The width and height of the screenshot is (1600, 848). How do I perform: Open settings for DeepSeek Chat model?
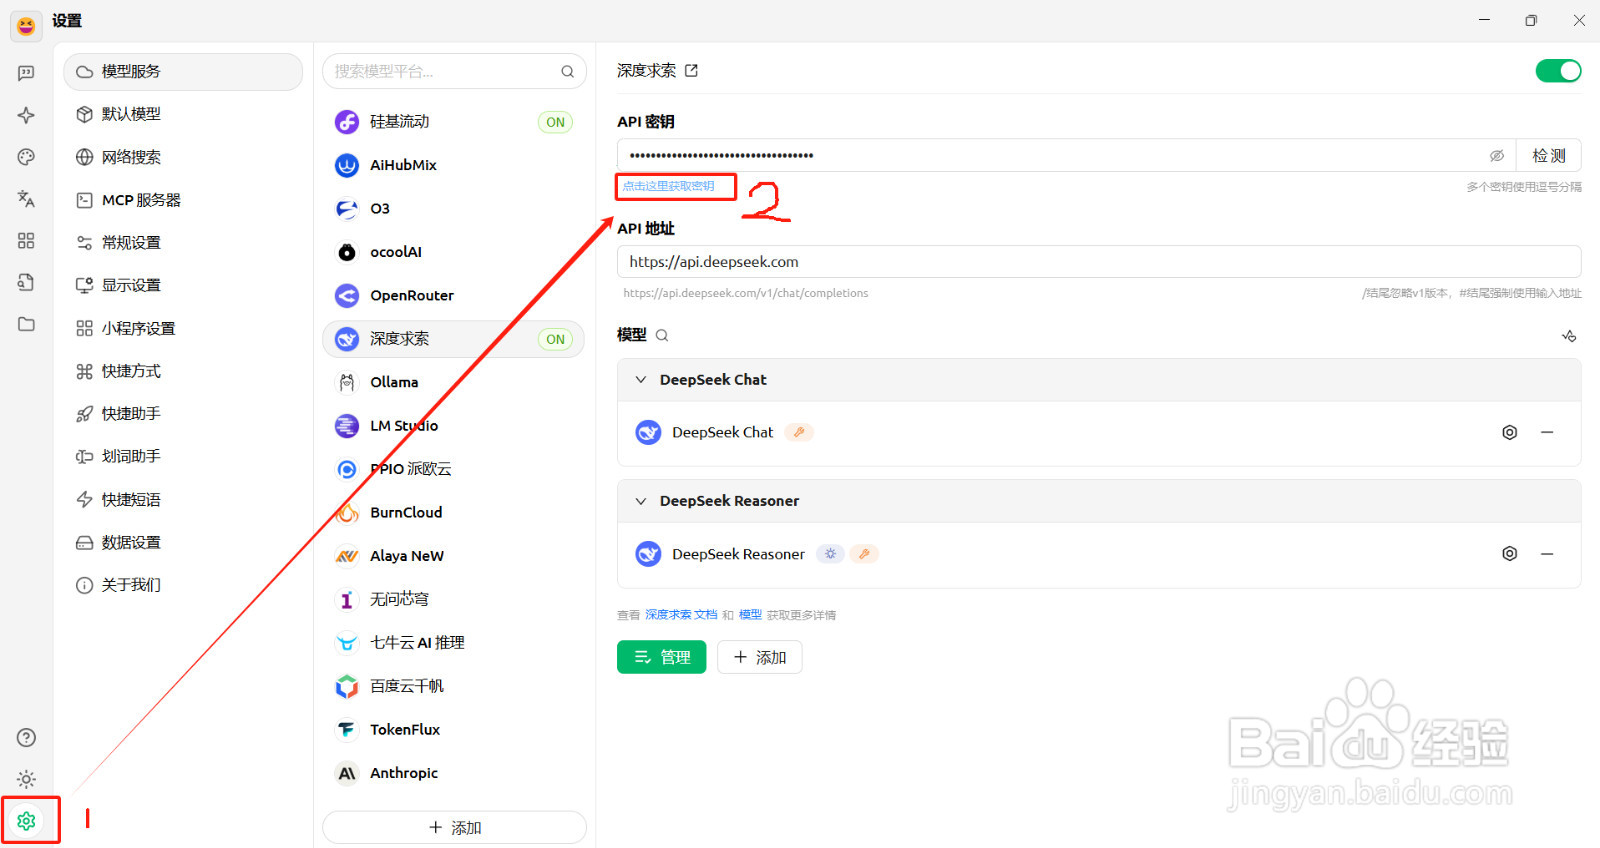point(1510,433)
